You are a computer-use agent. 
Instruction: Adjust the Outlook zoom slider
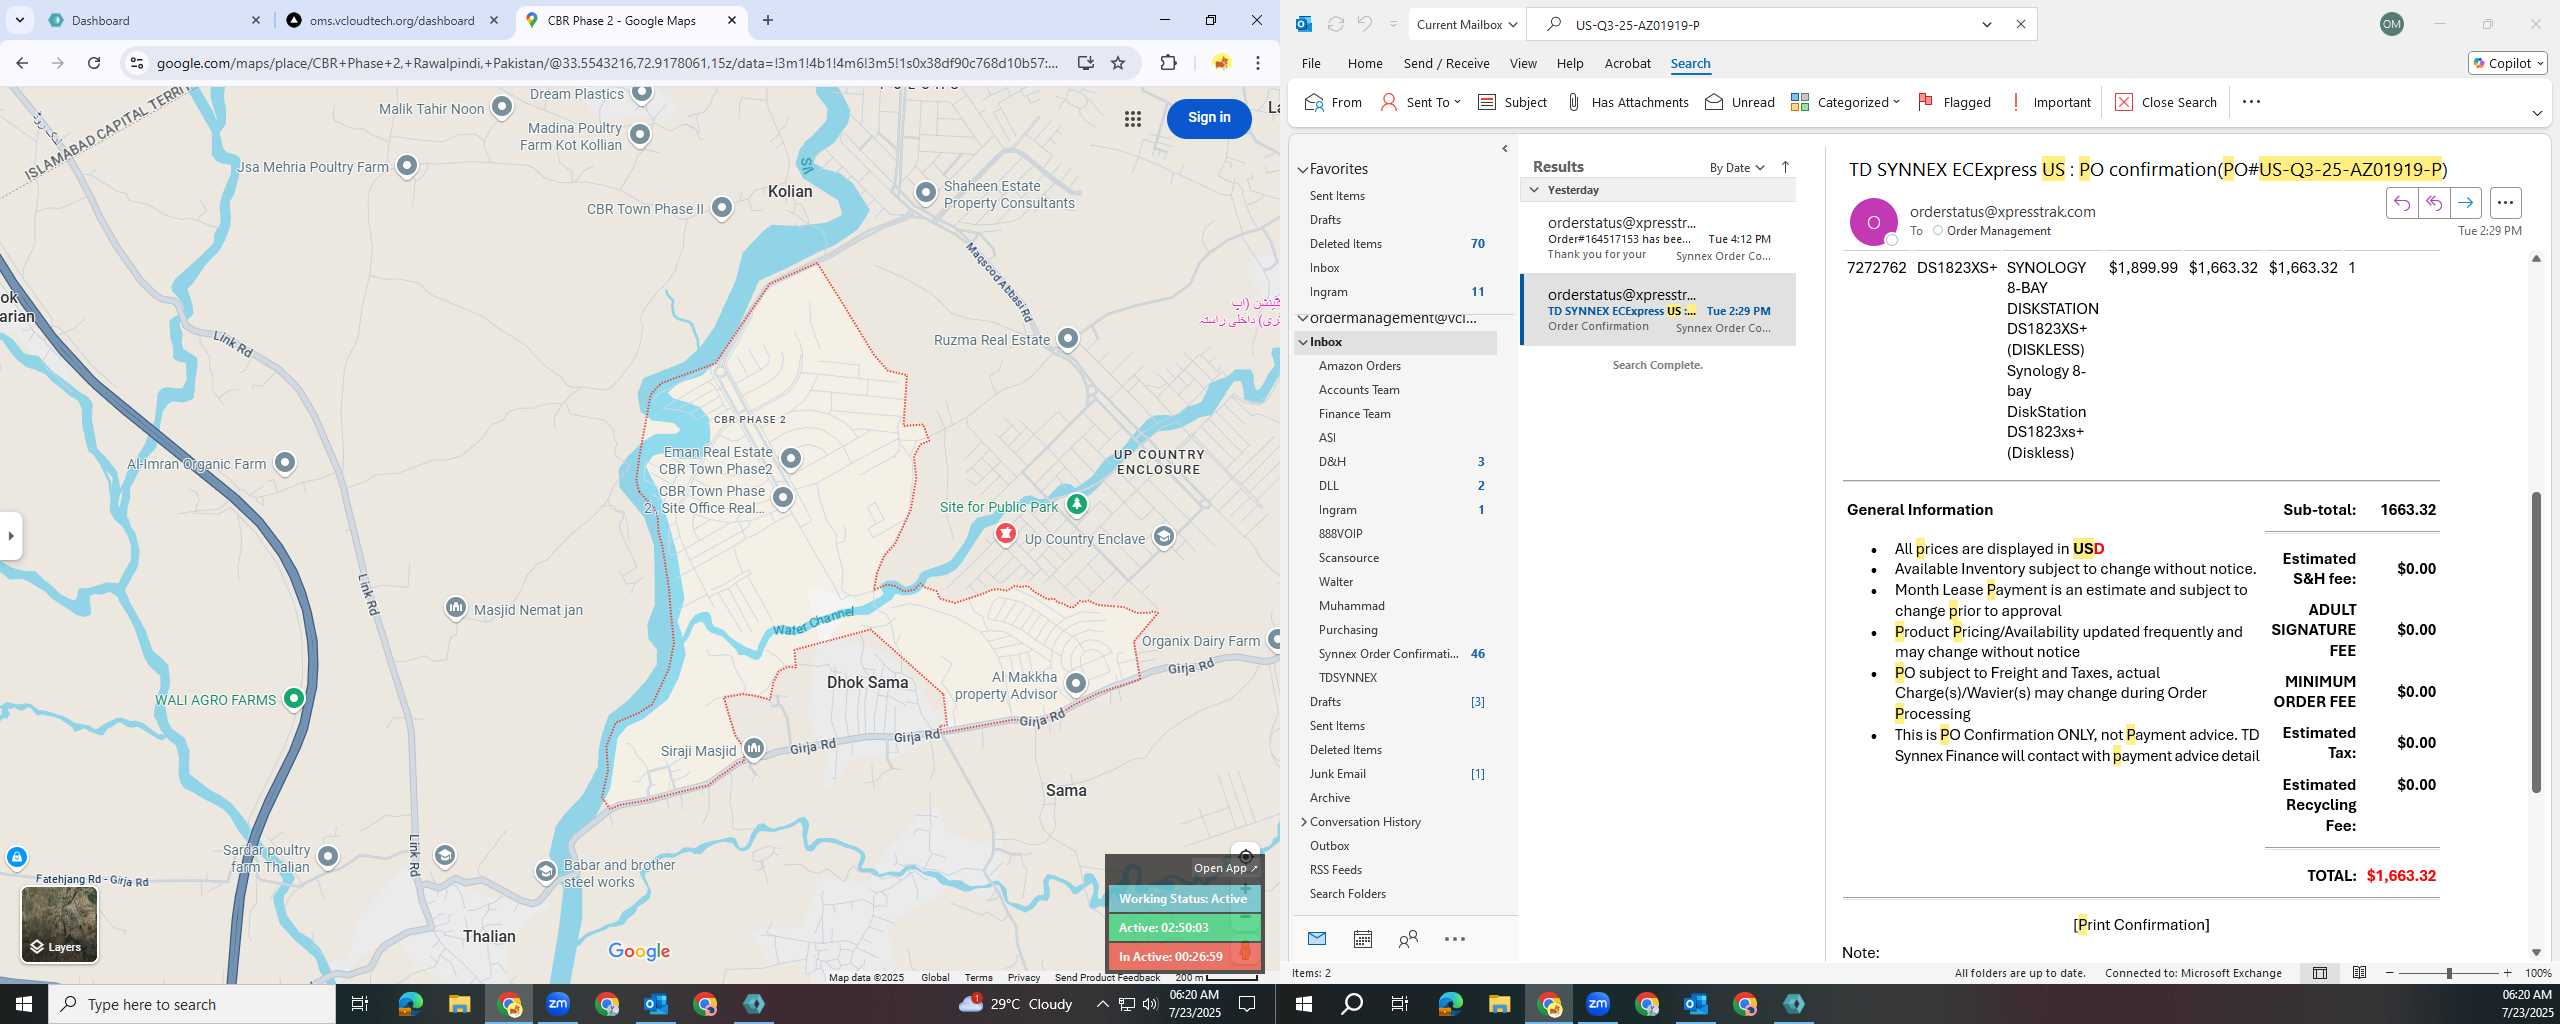pyautogui.click(x=2449, y=973)
